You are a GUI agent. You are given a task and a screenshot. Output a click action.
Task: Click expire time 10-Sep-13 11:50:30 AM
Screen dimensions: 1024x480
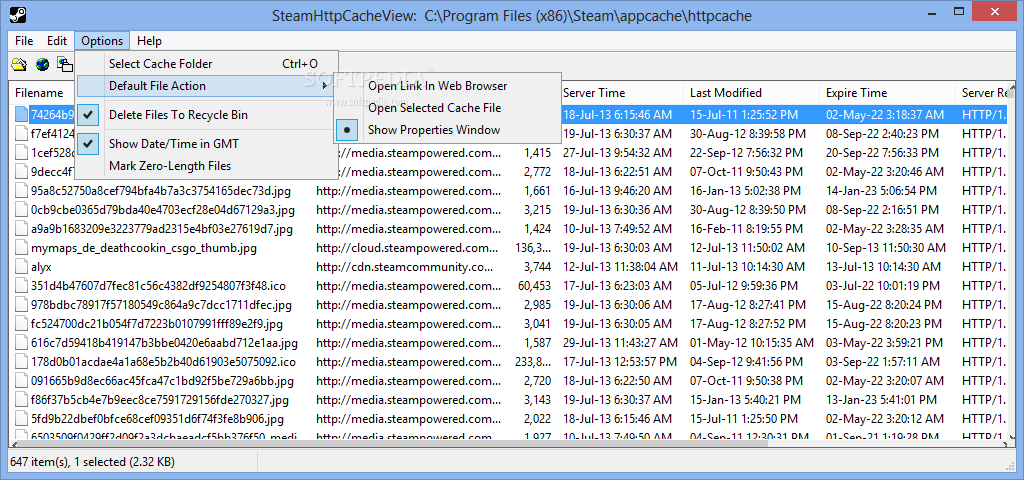pyautogui.click(x=886, y=248)
